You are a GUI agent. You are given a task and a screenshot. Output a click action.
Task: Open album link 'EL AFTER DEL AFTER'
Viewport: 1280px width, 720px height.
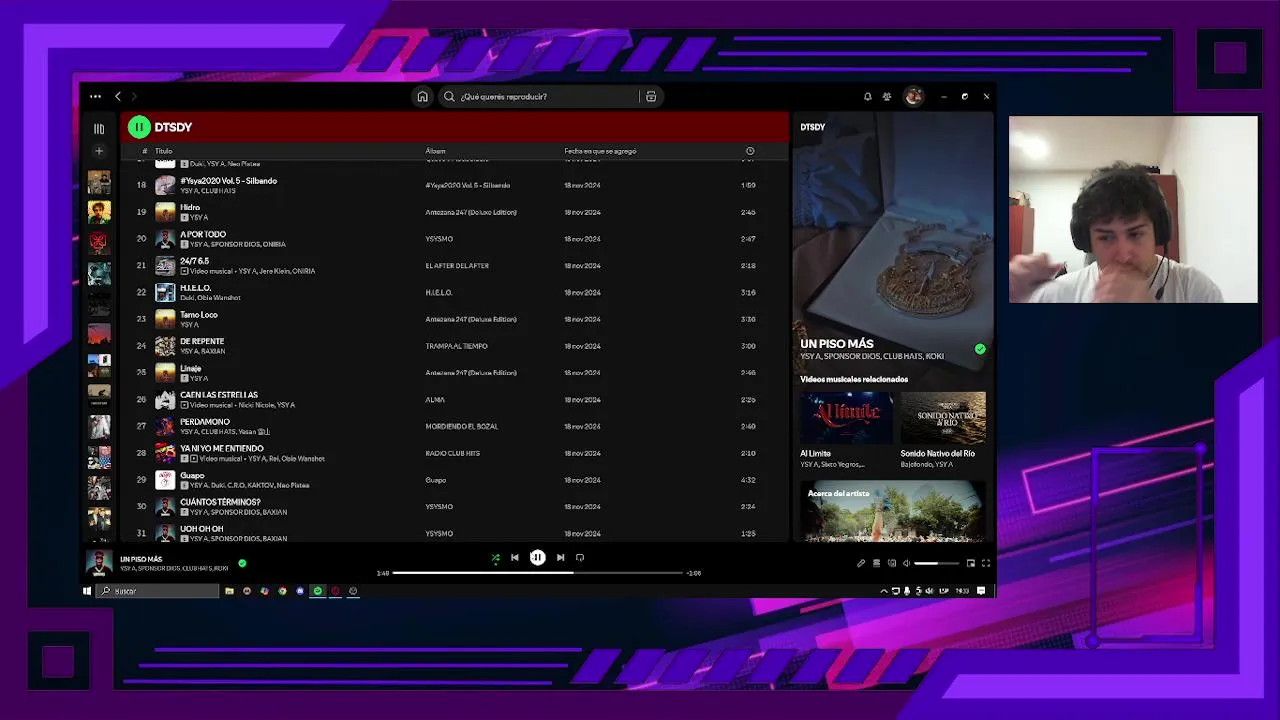click(x=457, y=266)
